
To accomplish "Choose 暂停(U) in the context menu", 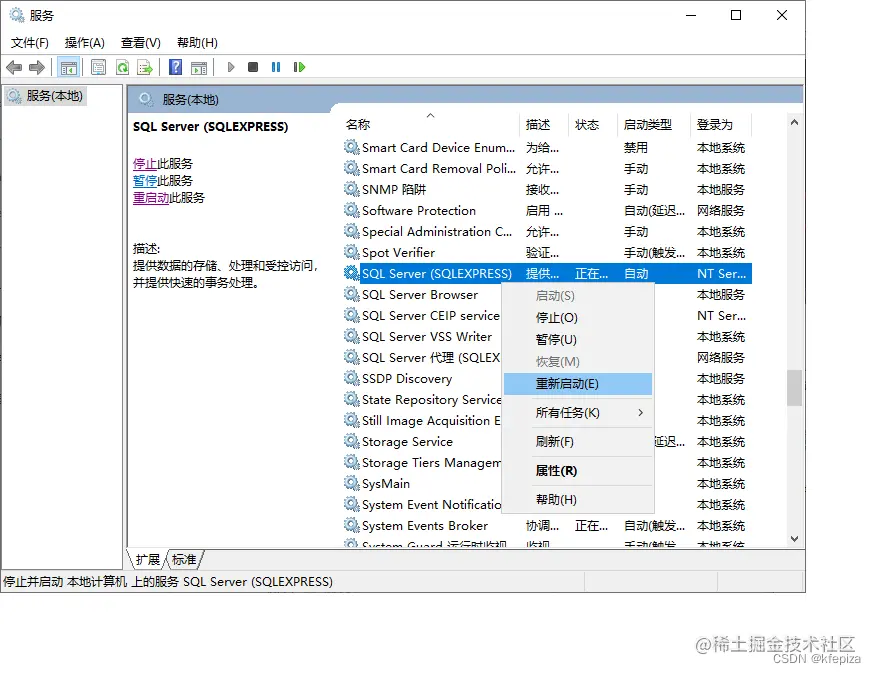I will coord(578,339).
